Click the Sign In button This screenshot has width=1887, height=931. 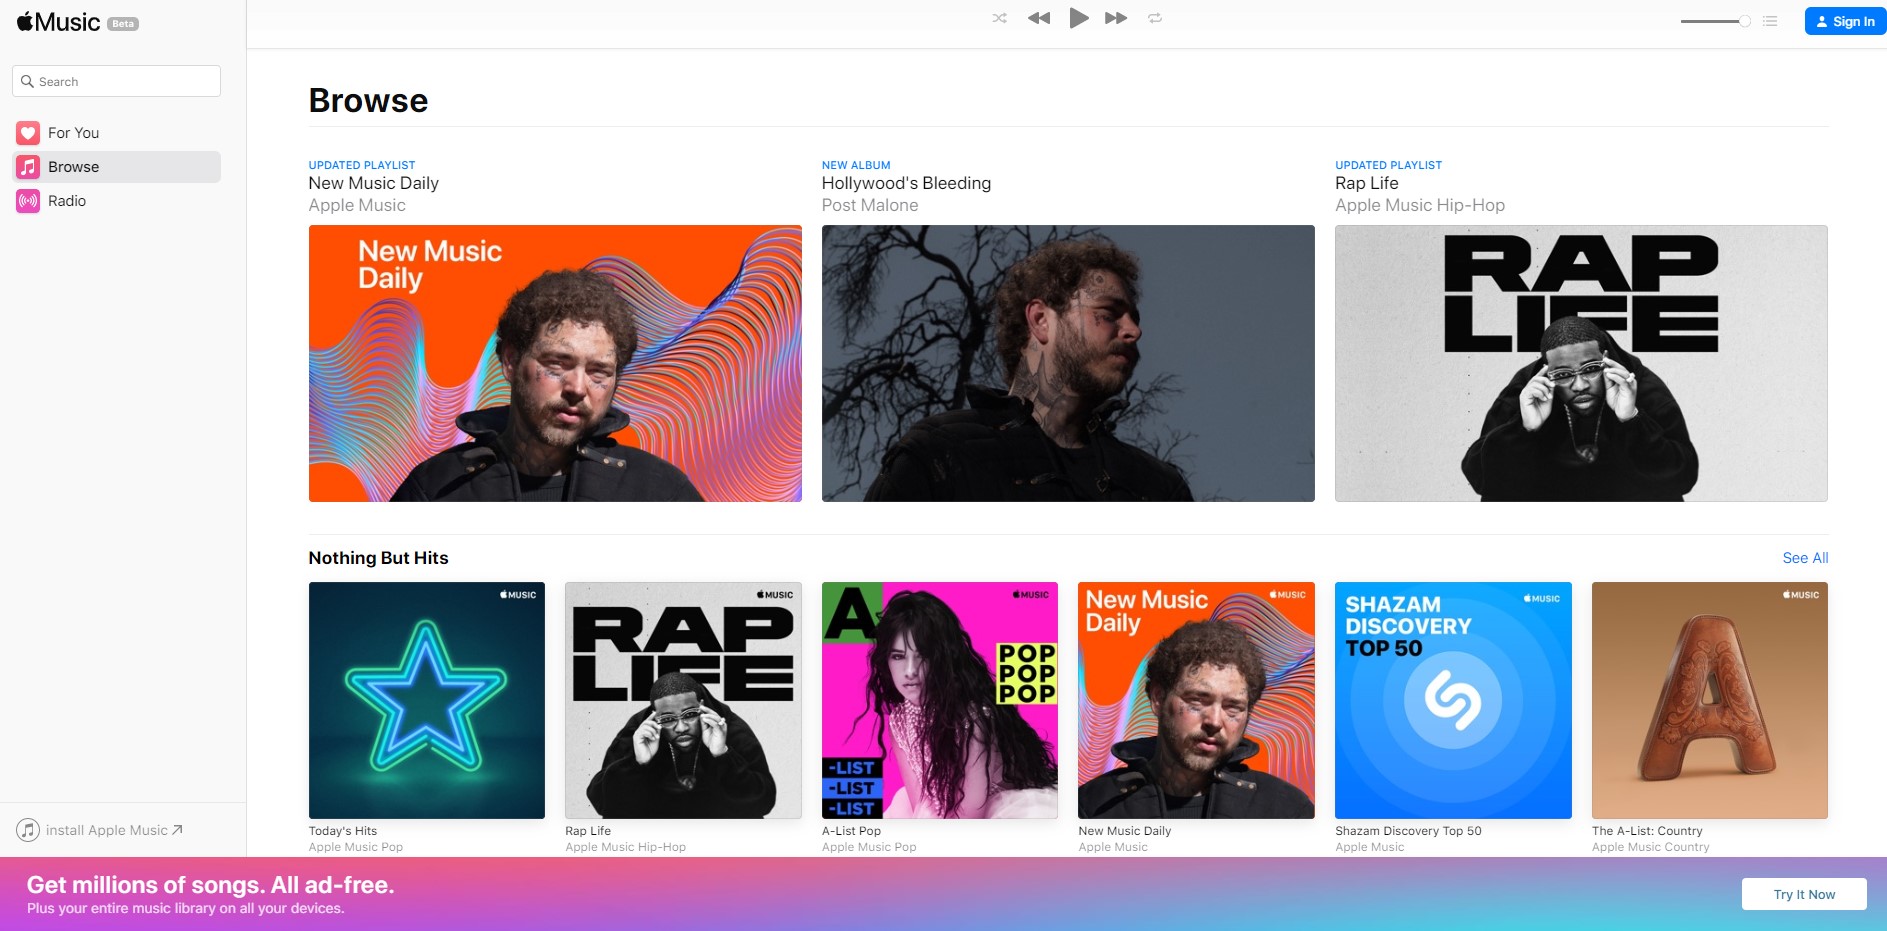[x=1845, y=21]
